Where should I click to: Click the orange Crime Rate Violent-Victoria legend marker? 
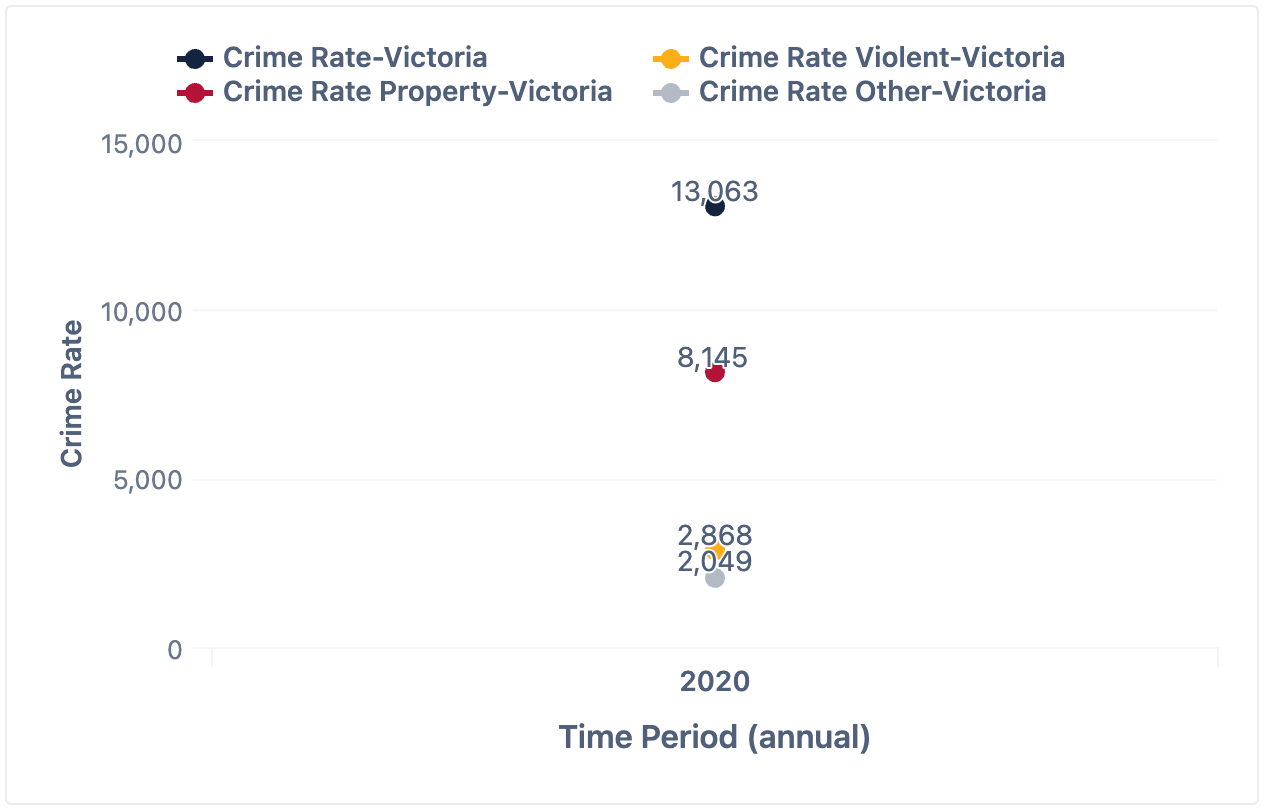[x=671, y=58]
